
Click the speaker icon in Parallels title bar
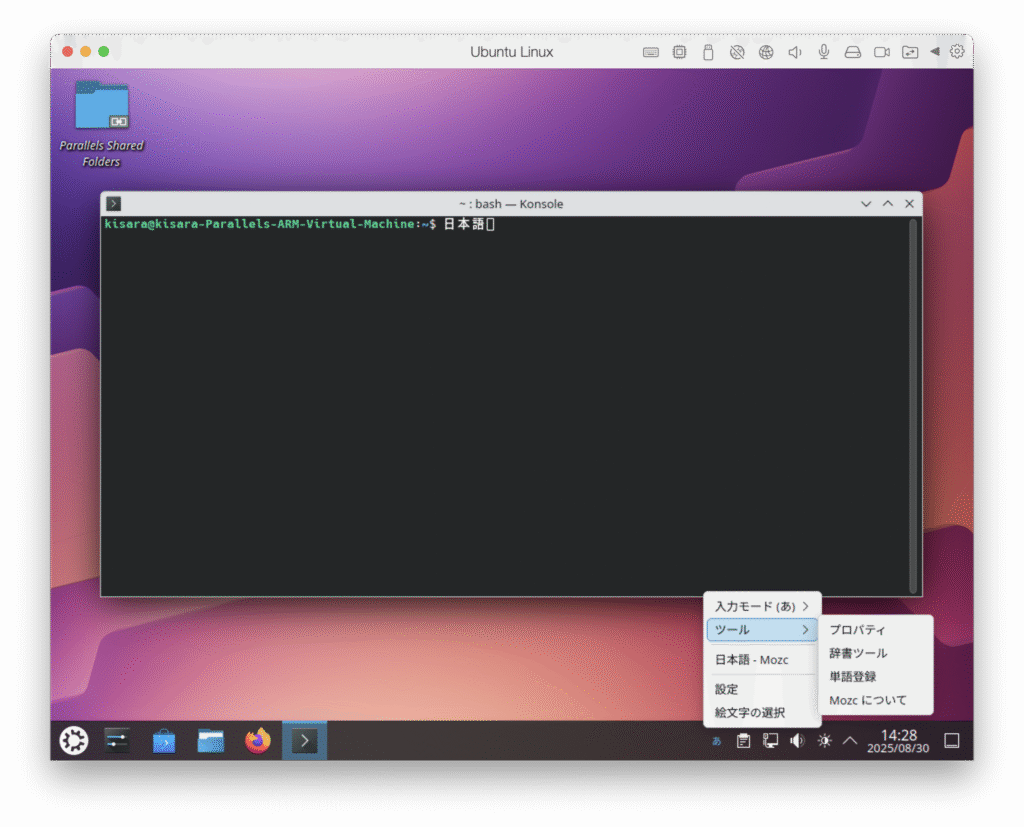(x=795, y=52)
